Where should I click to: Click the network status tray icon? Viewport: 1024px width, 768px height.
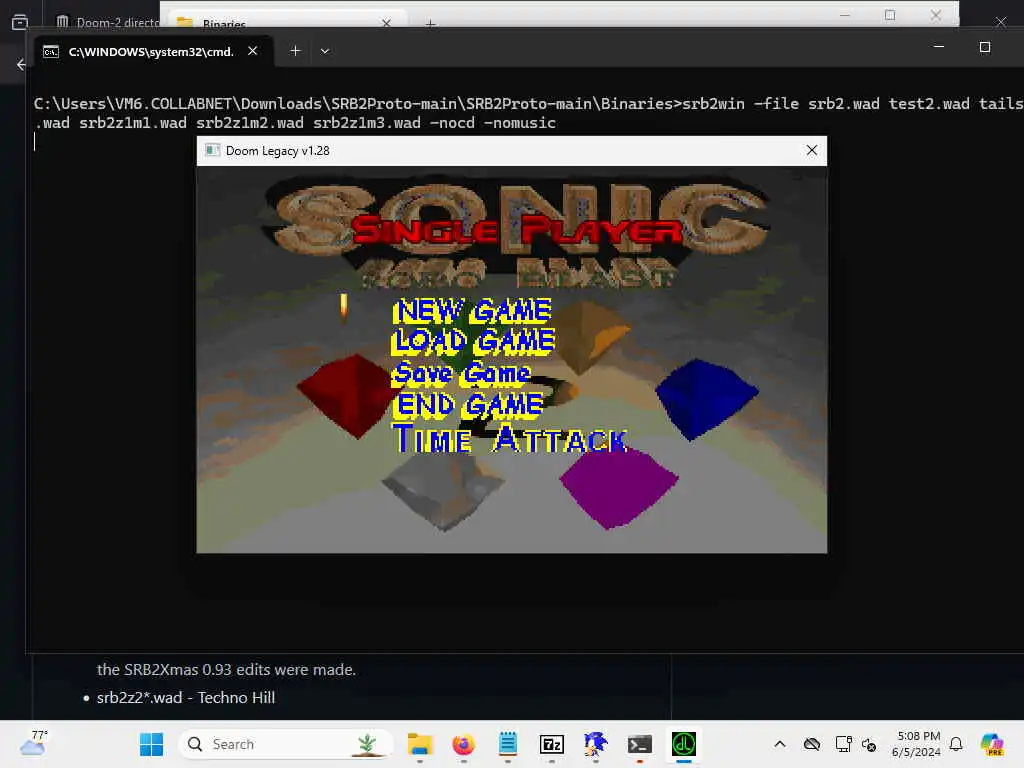click(869, 744)
